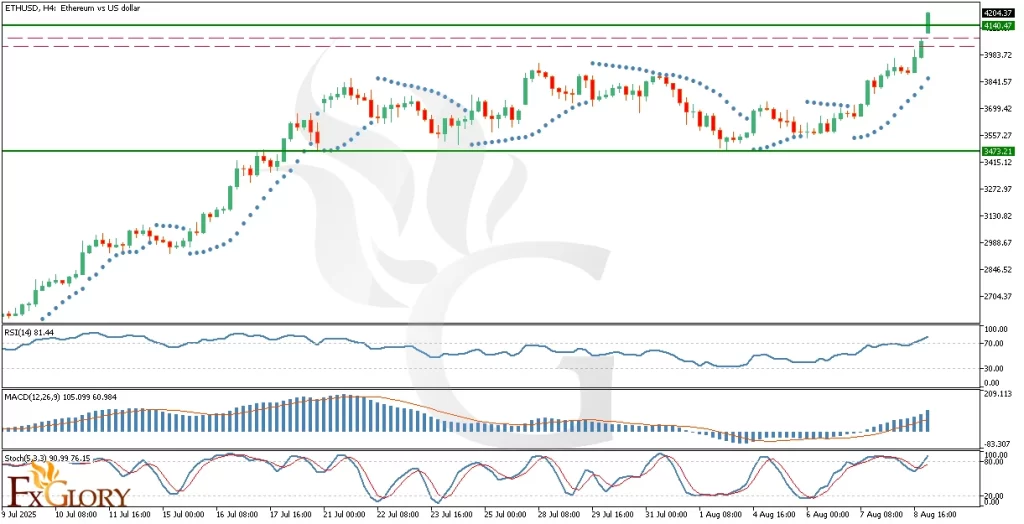Click the time axis label '9 Jul 2025'

[x=19, y=514]
